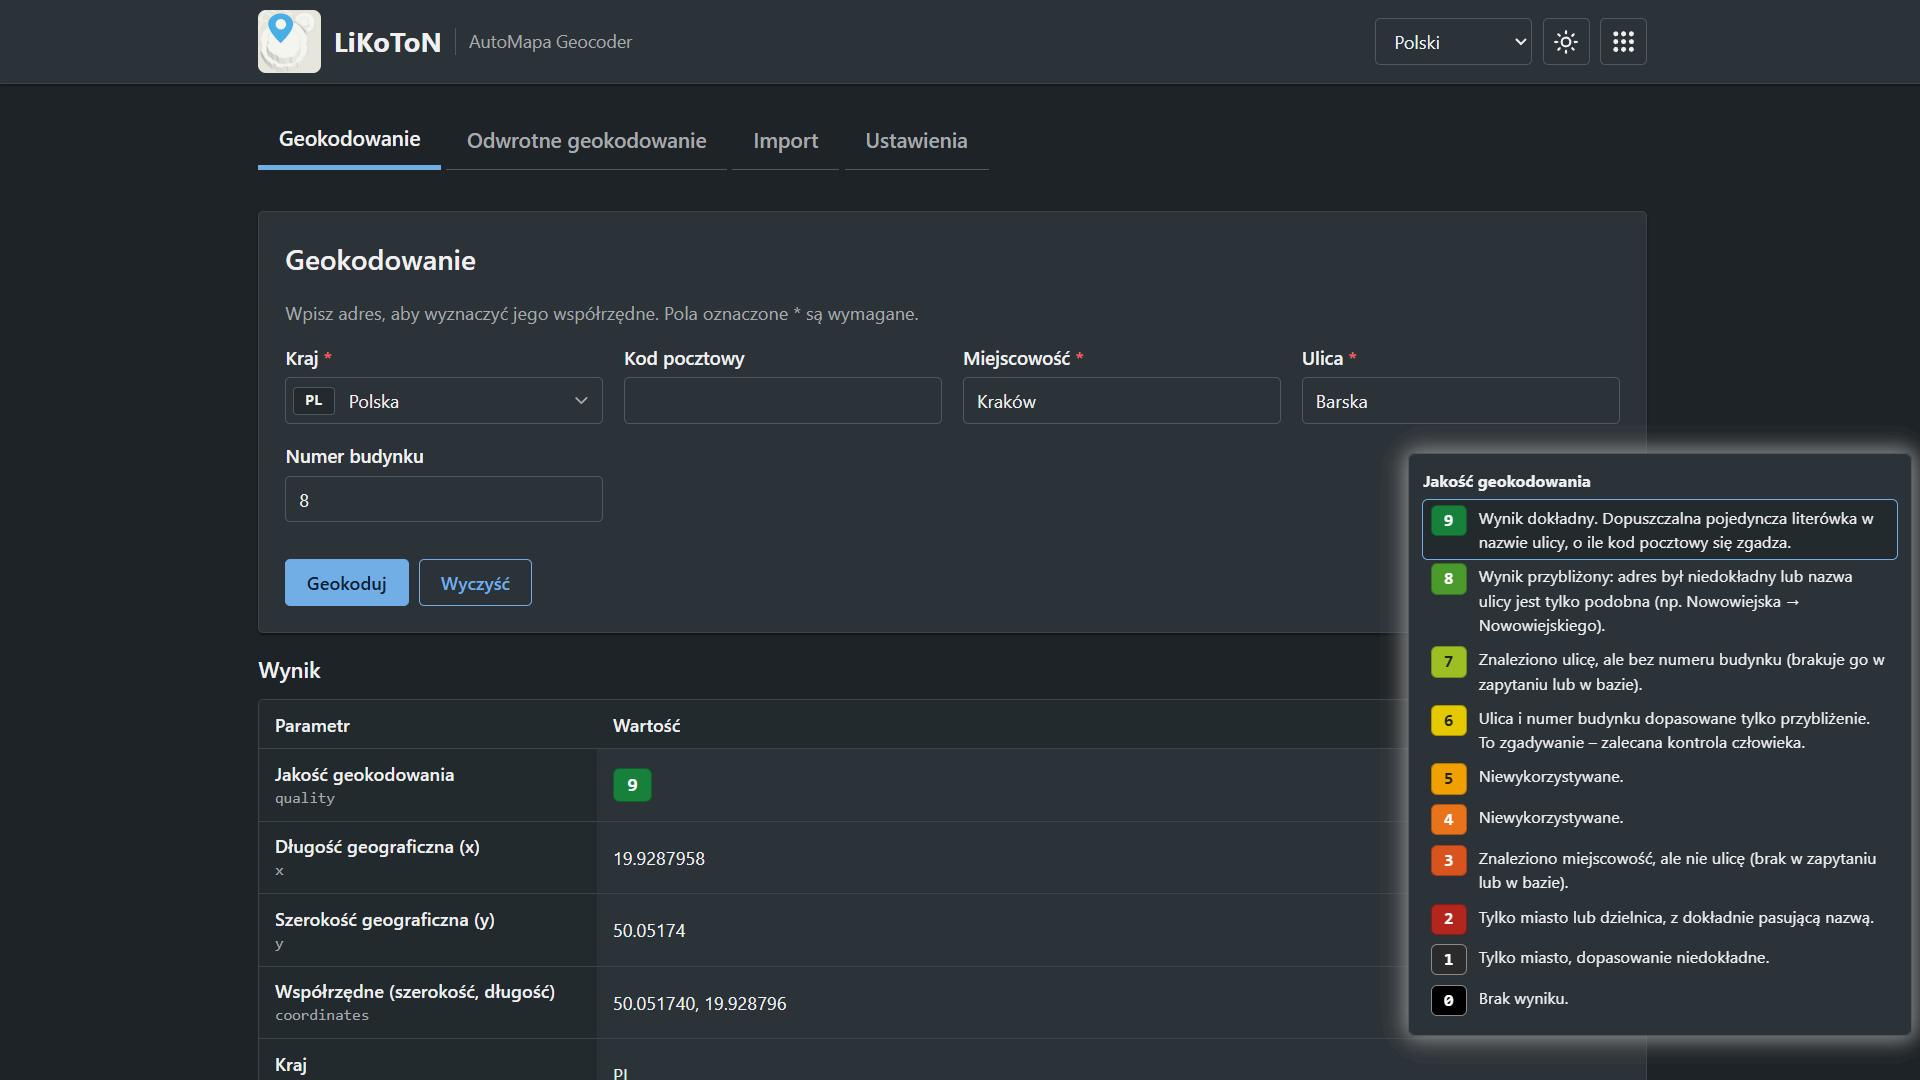This screenshot has height=1080, width=1920.
Task: Open the Polski language dropdown
Action: coord(1453,42)
